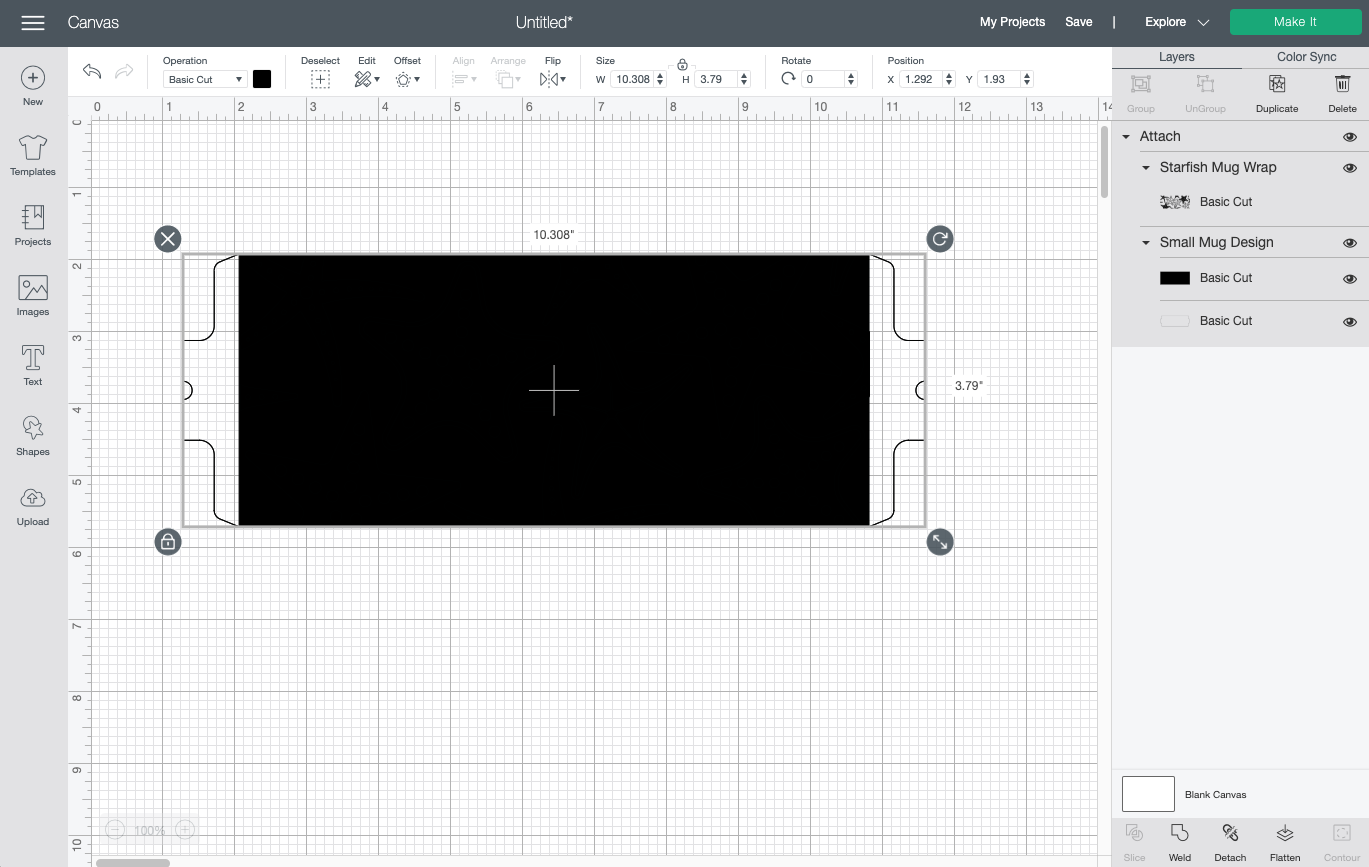Toggle visibility of the Attach group
The height and width of the screenshot is (867, 1369).
[x=1350, y=137]
